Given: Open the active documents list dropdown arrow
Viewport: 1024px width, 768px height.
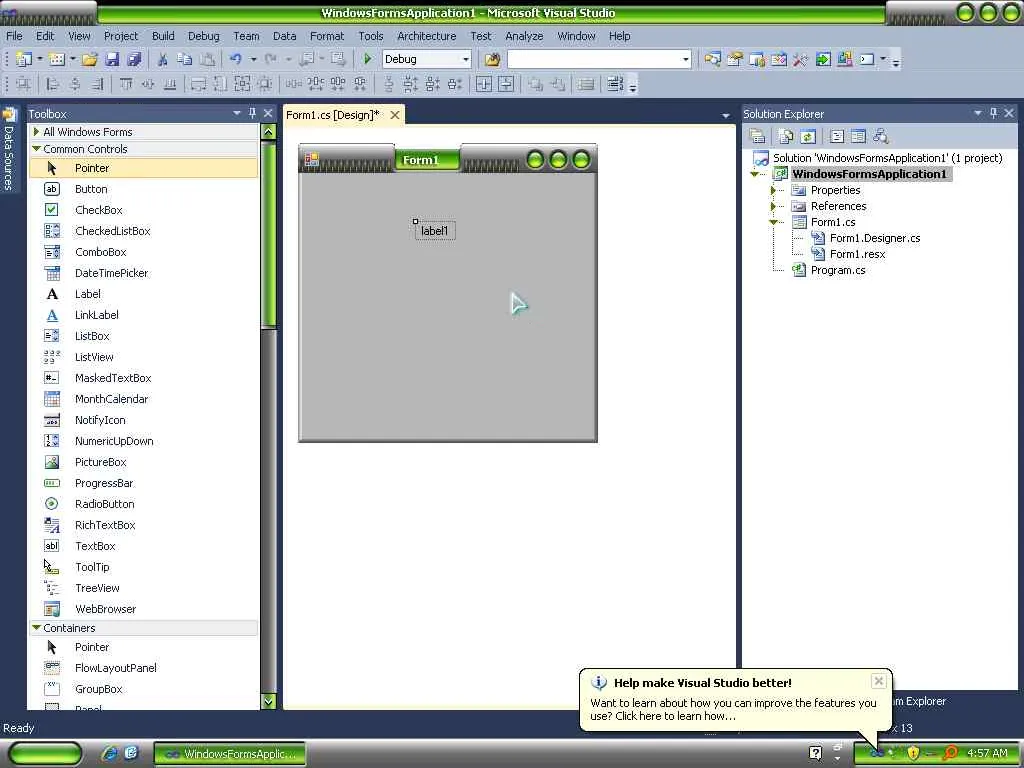Looking at the screenshot, I should coord(726,116).
